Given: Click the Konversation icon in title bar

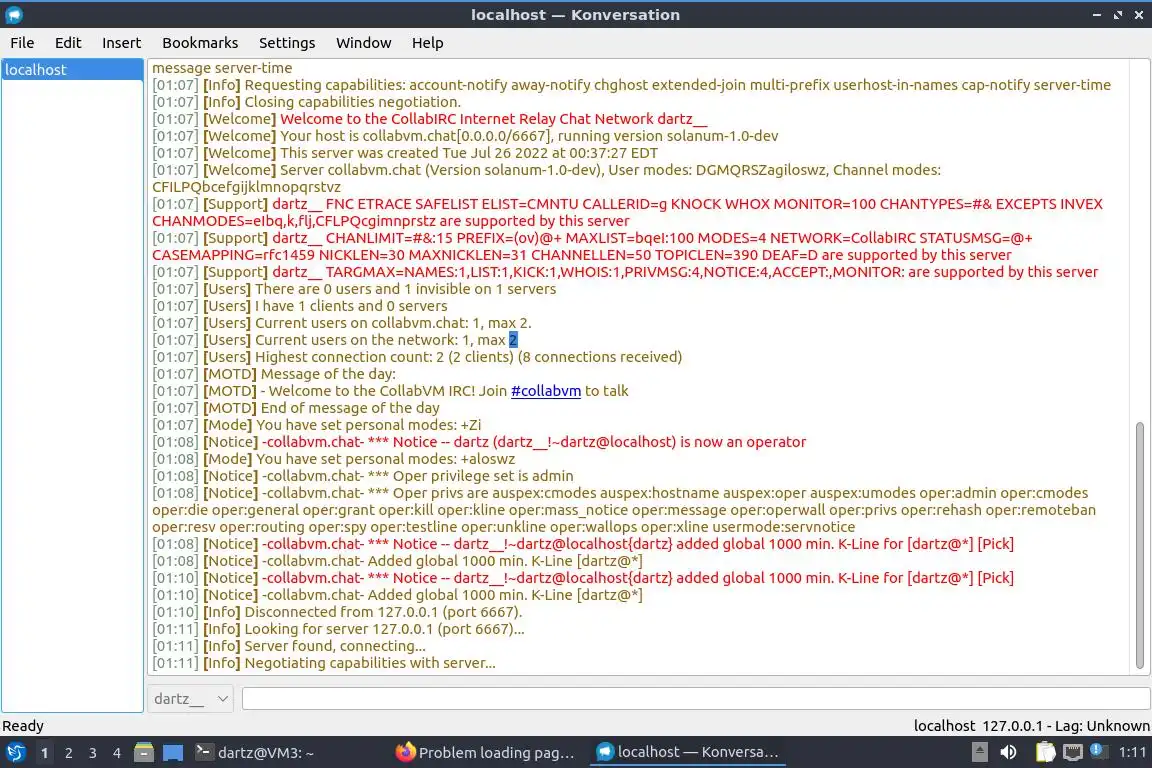Looking at the screenshot, I should coord(13,14).
